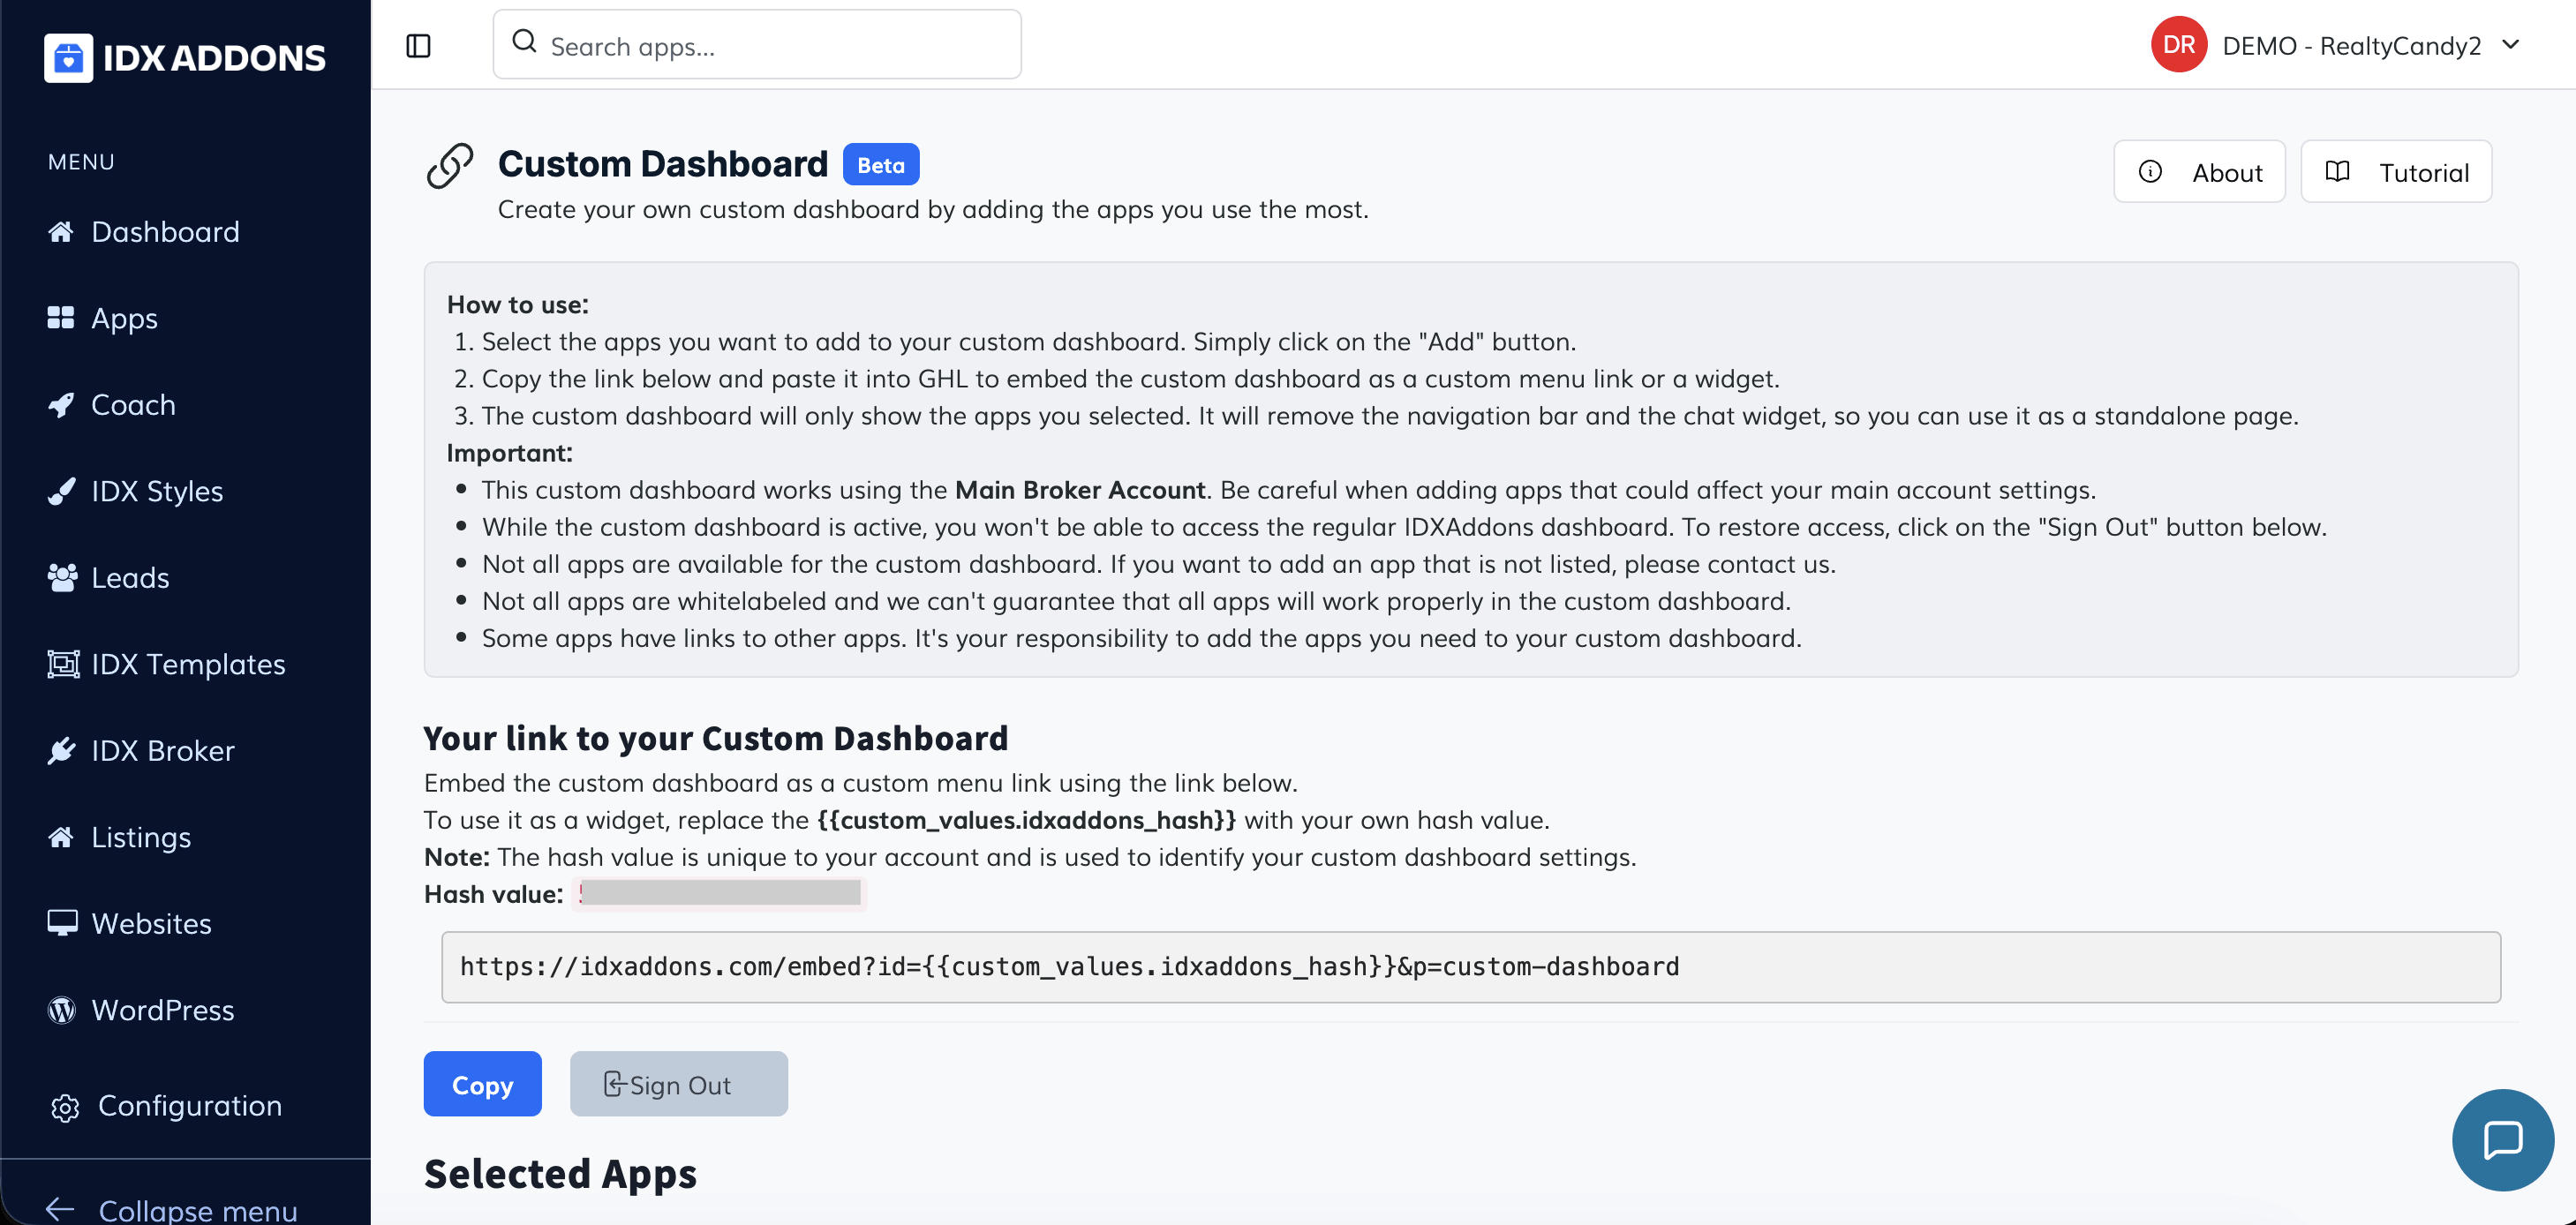Open the About info button
This screenshot has height=1225, width=2576.
click(2199, 172)
